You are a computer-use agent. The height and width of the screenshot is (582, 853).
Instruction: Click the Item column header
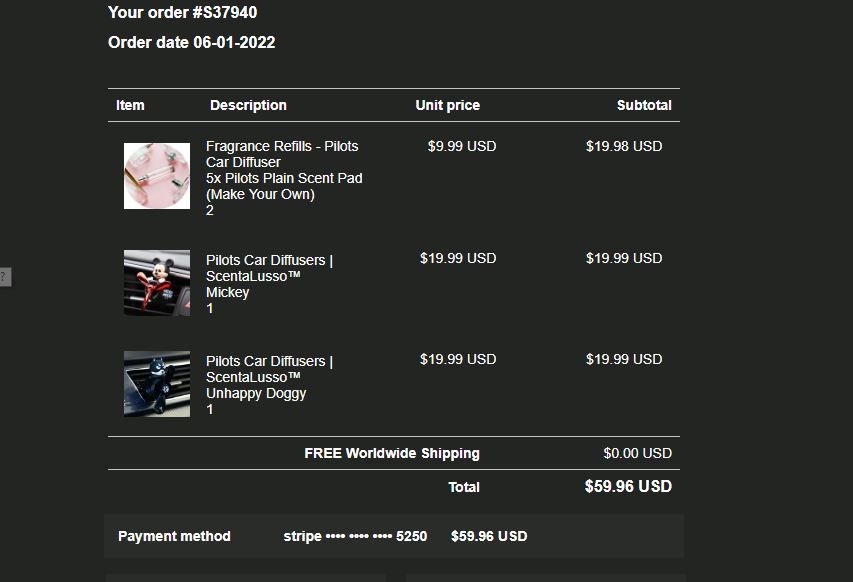(130, 105)
